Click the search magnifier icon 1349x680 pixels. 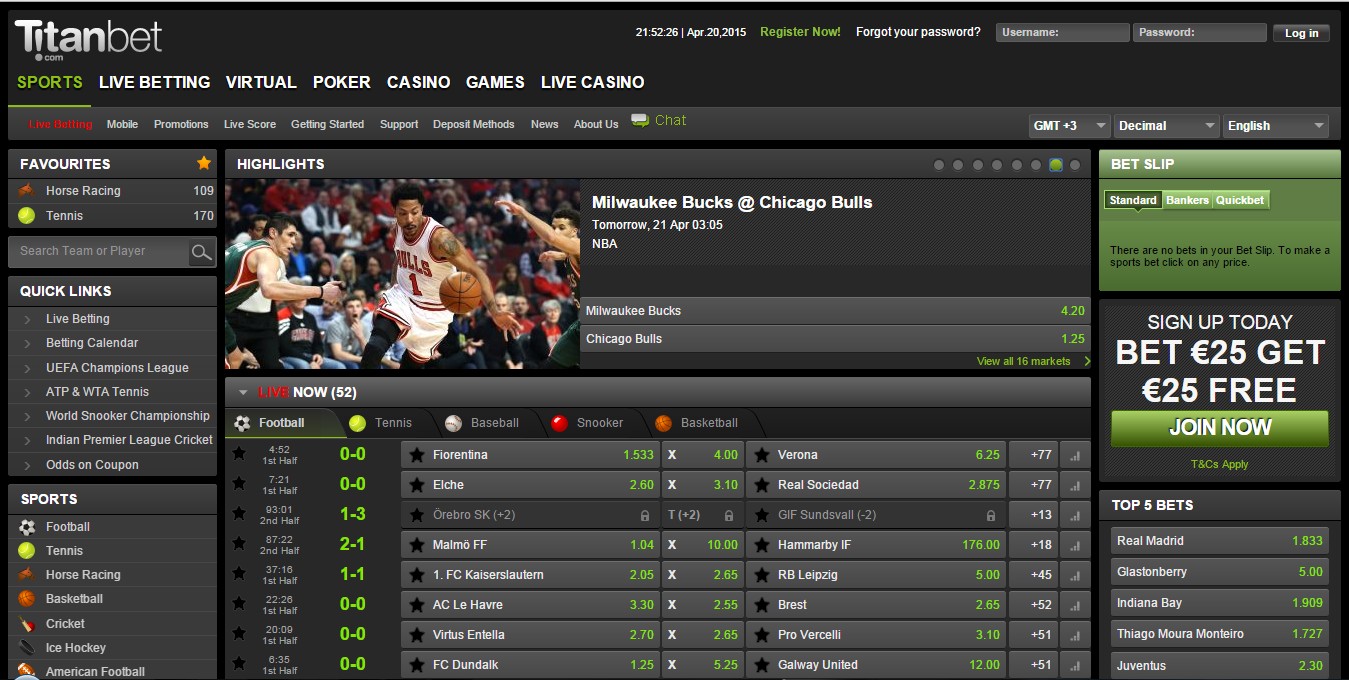pos(202,252)
